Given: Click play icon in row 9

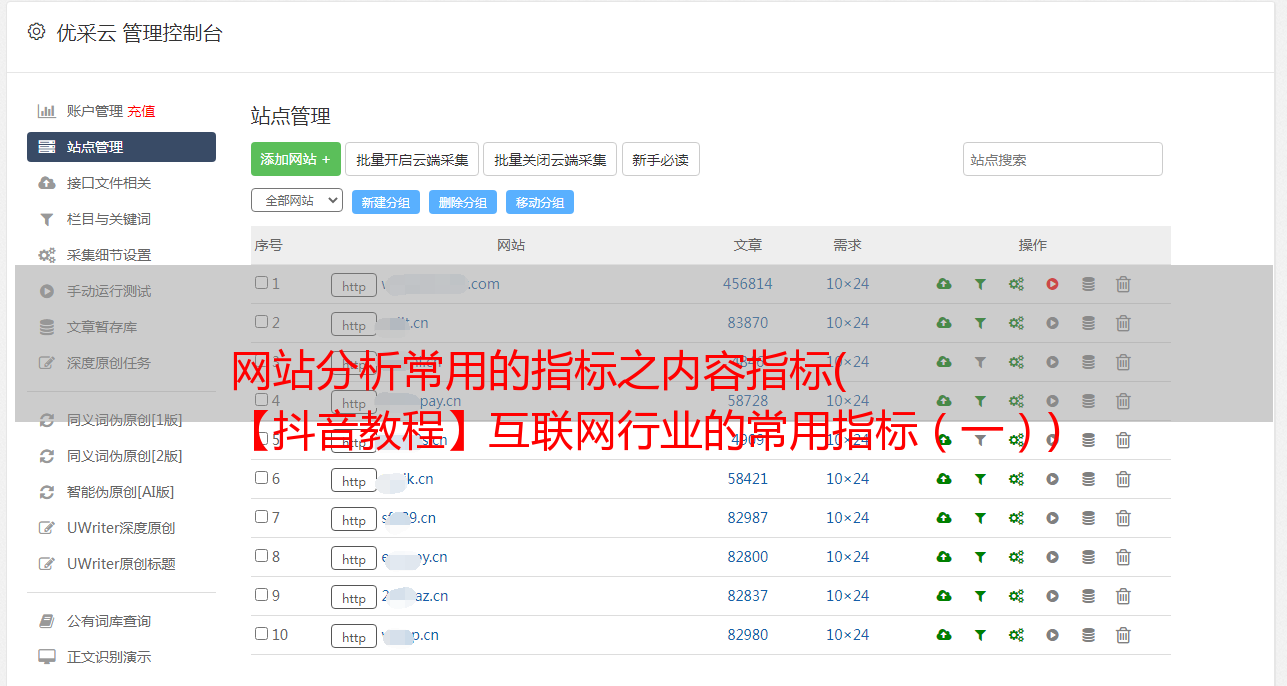Looking at the screenshot, I should click(x=1052, y=596).
